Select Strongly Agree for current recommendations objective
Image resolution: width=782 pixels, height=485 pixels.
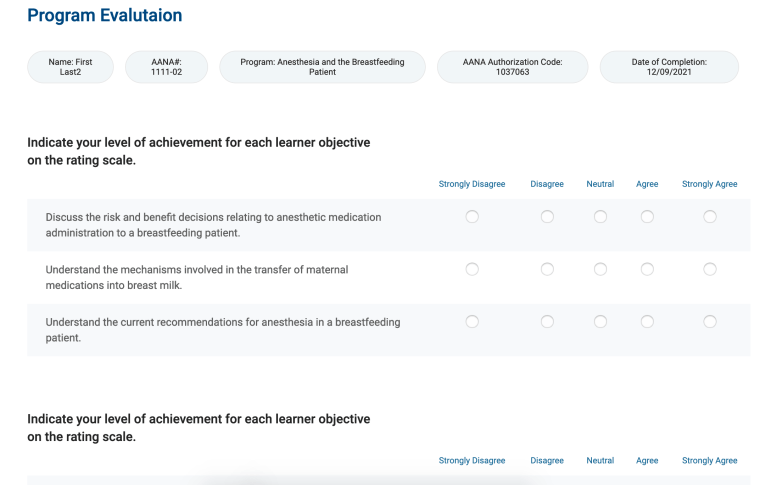tap(710, 321)
